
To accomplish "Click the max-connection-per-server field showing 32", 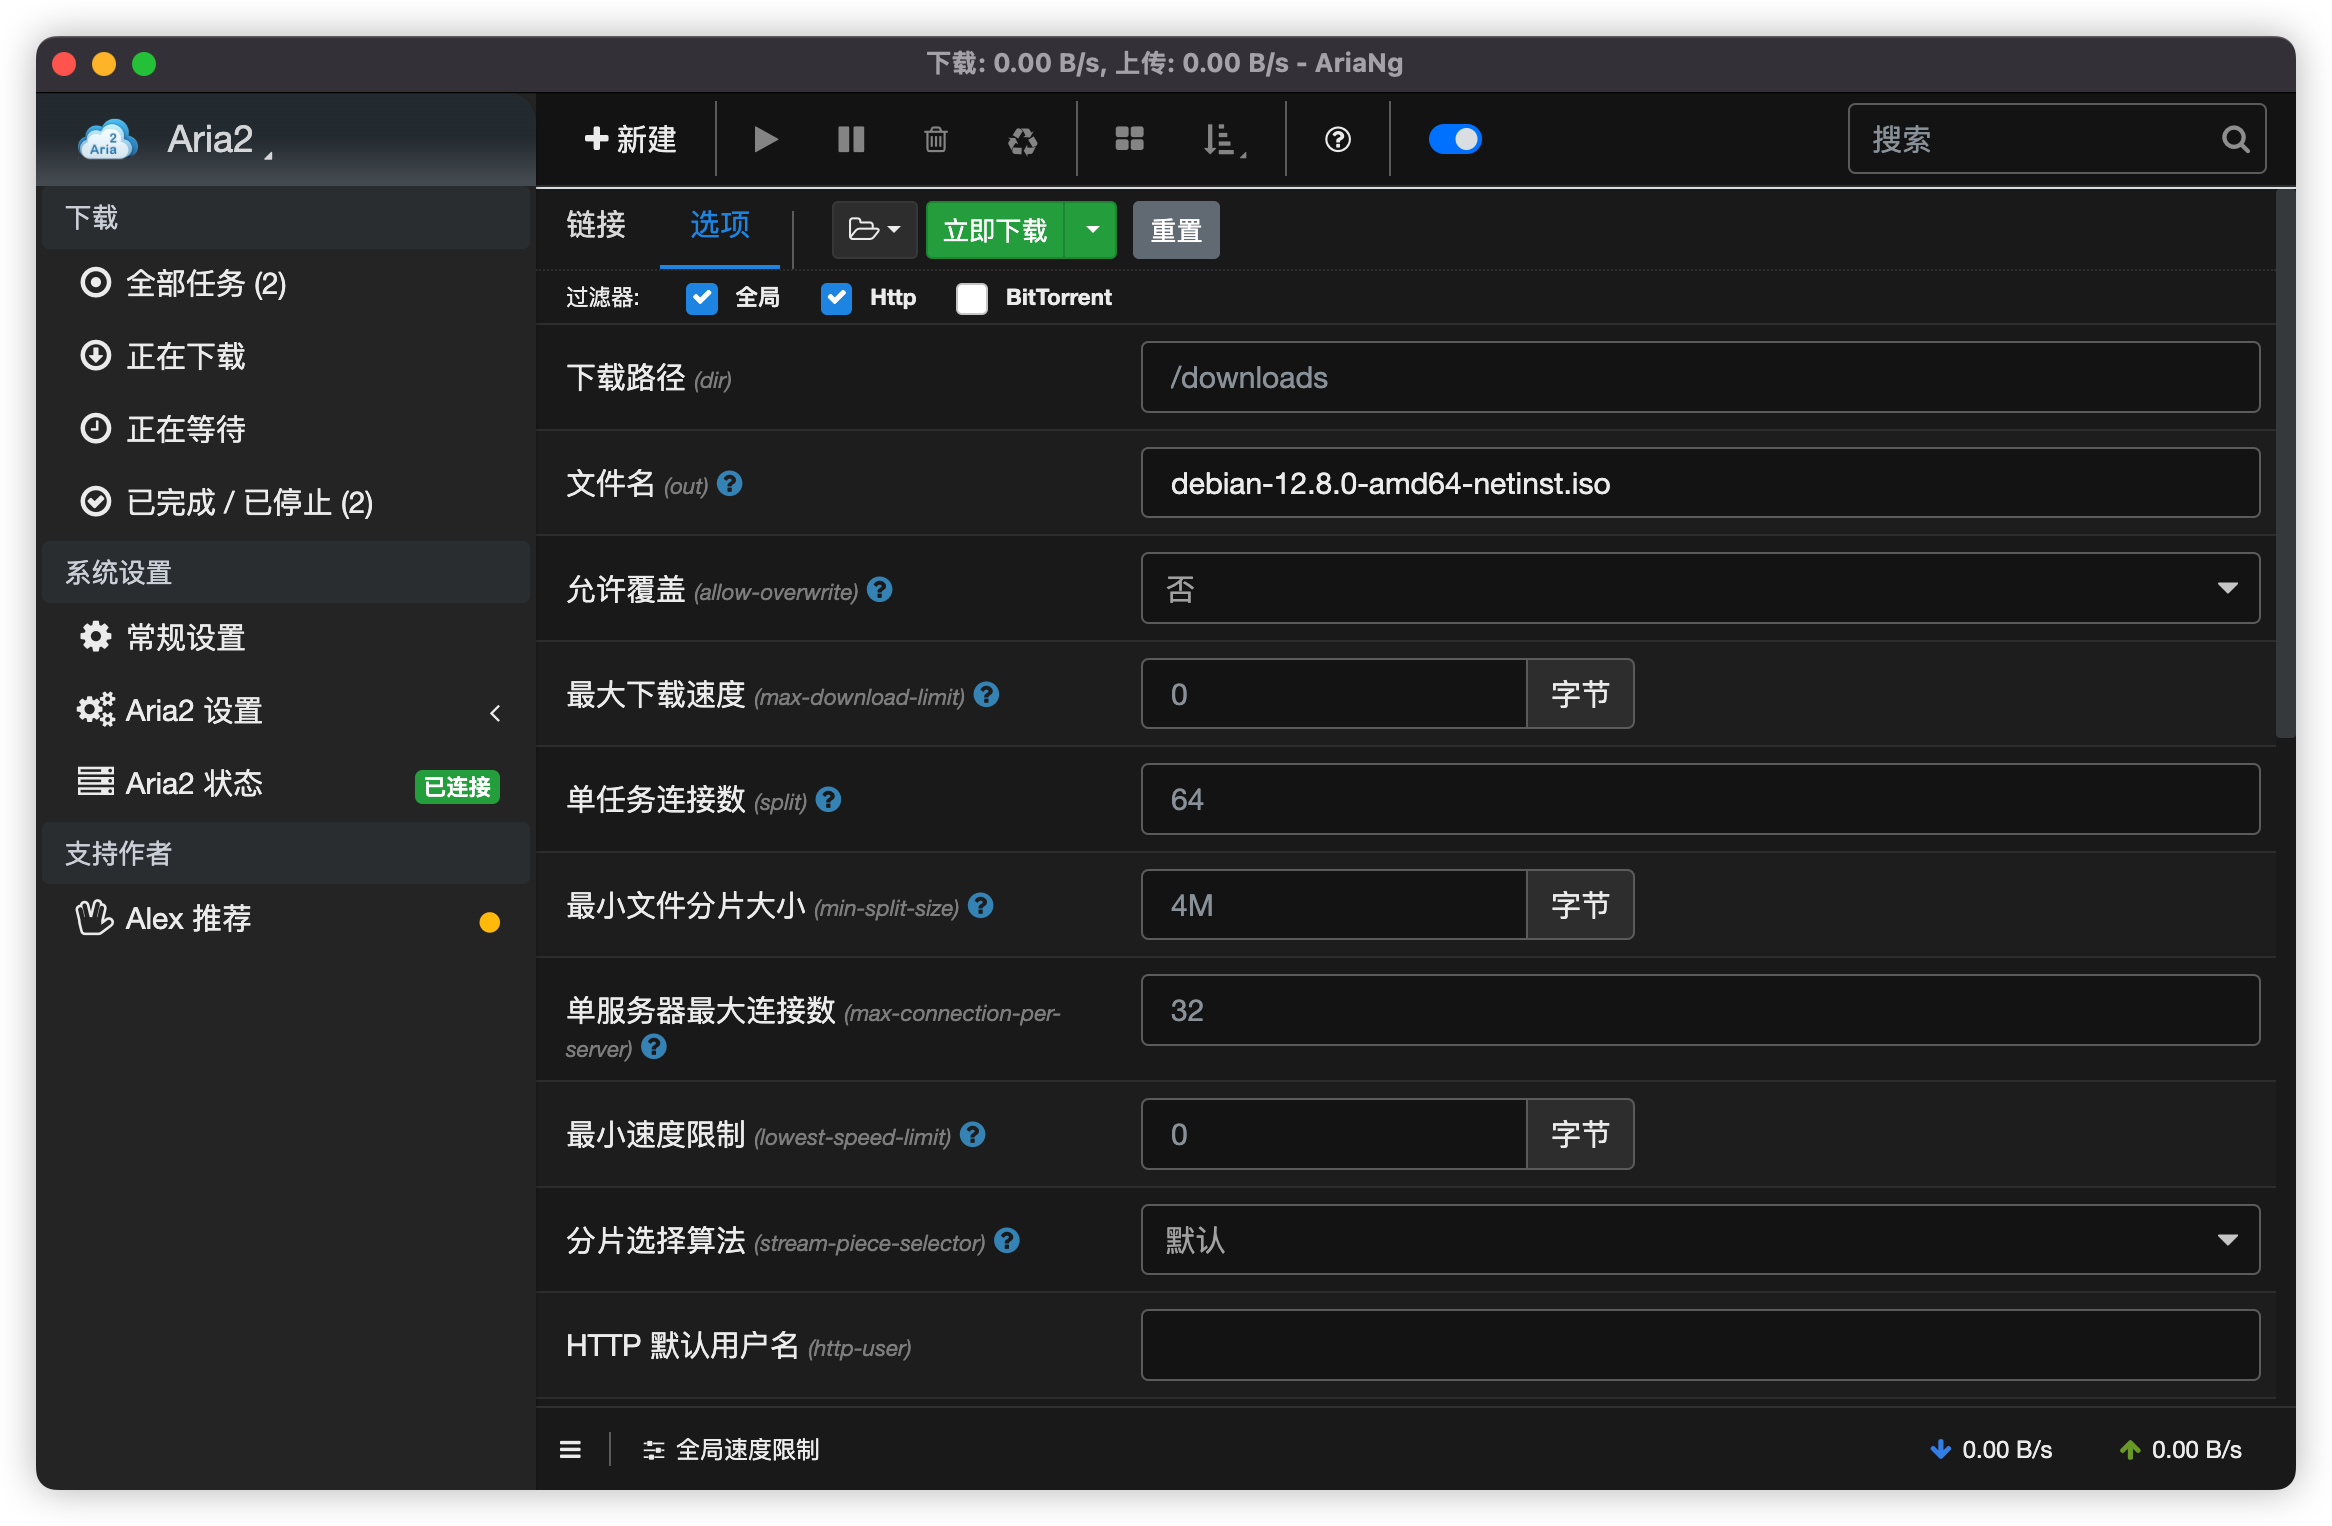I will [x=1700, y=1010].
